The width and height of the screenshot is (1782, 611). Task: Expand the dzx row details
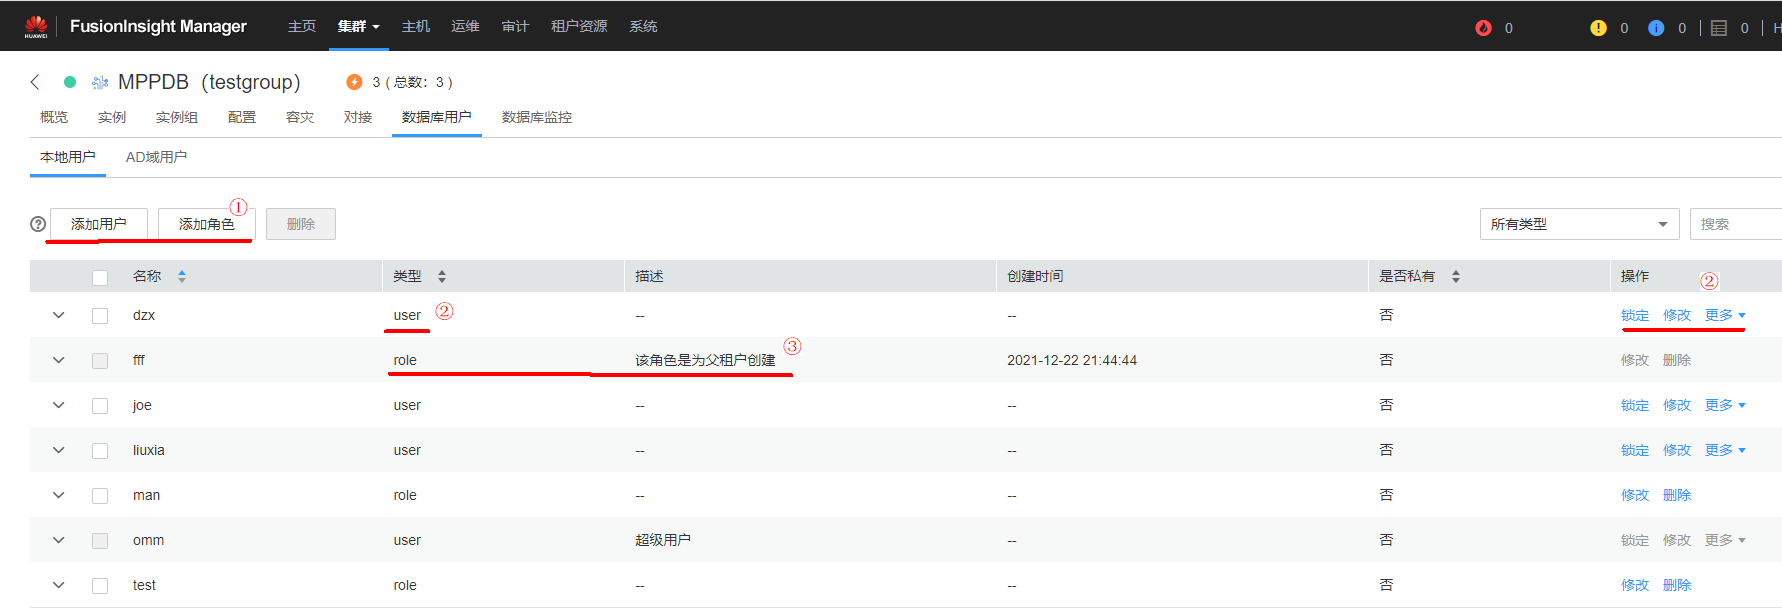[59, 315]
